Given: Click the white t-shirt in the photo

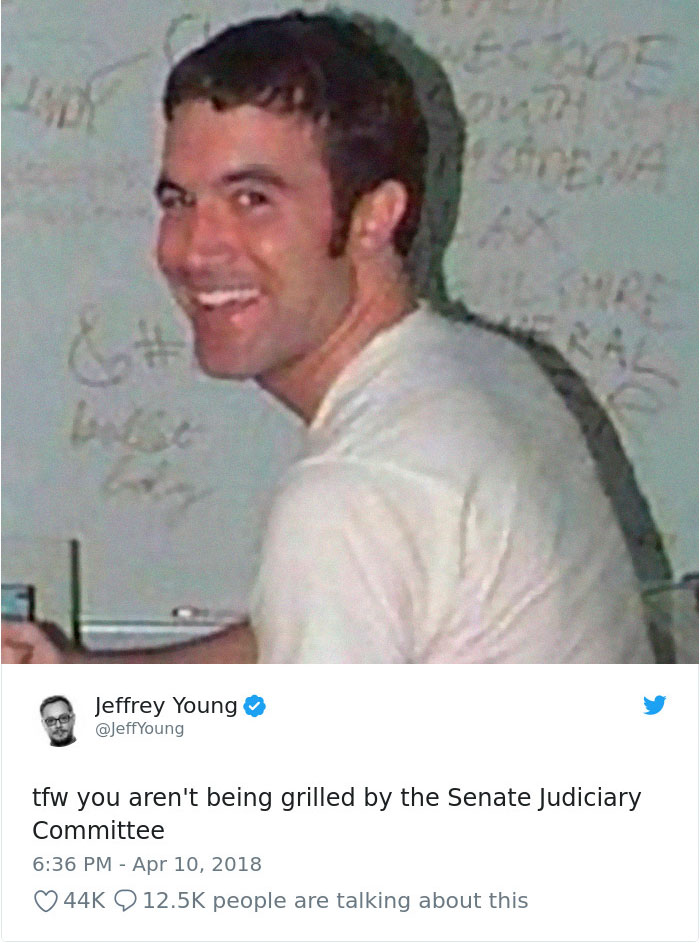Looking at the screenshot, I should tap(445, 499).
